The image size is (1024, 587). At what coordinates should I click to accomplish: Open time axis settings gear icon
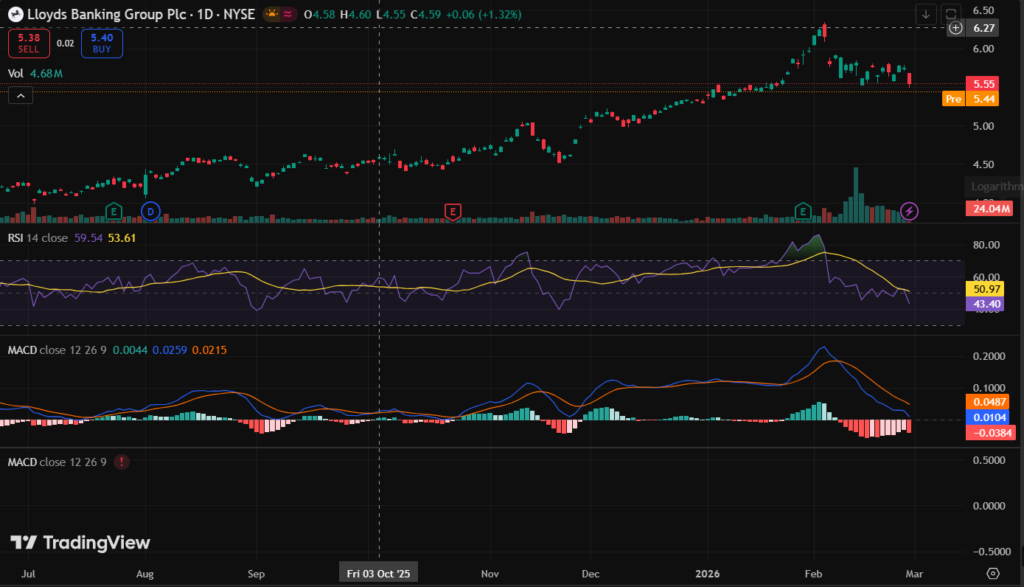click(992, 573)
